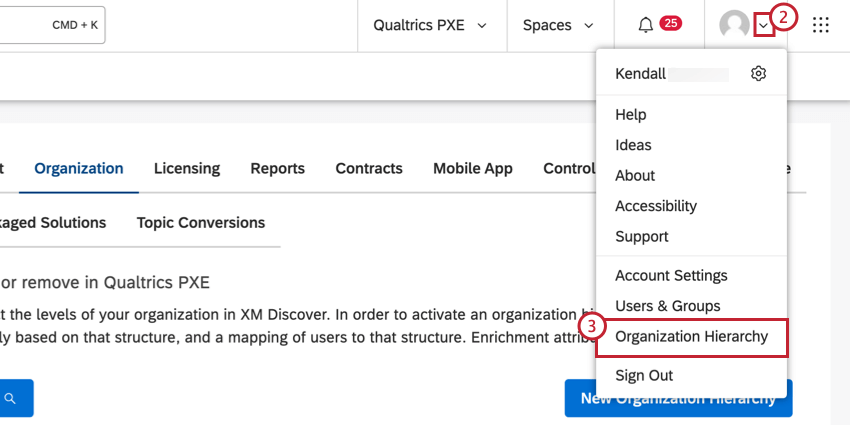Switch to the Licensing tab
Screen dimensions: 850x425
pos(187,169)
